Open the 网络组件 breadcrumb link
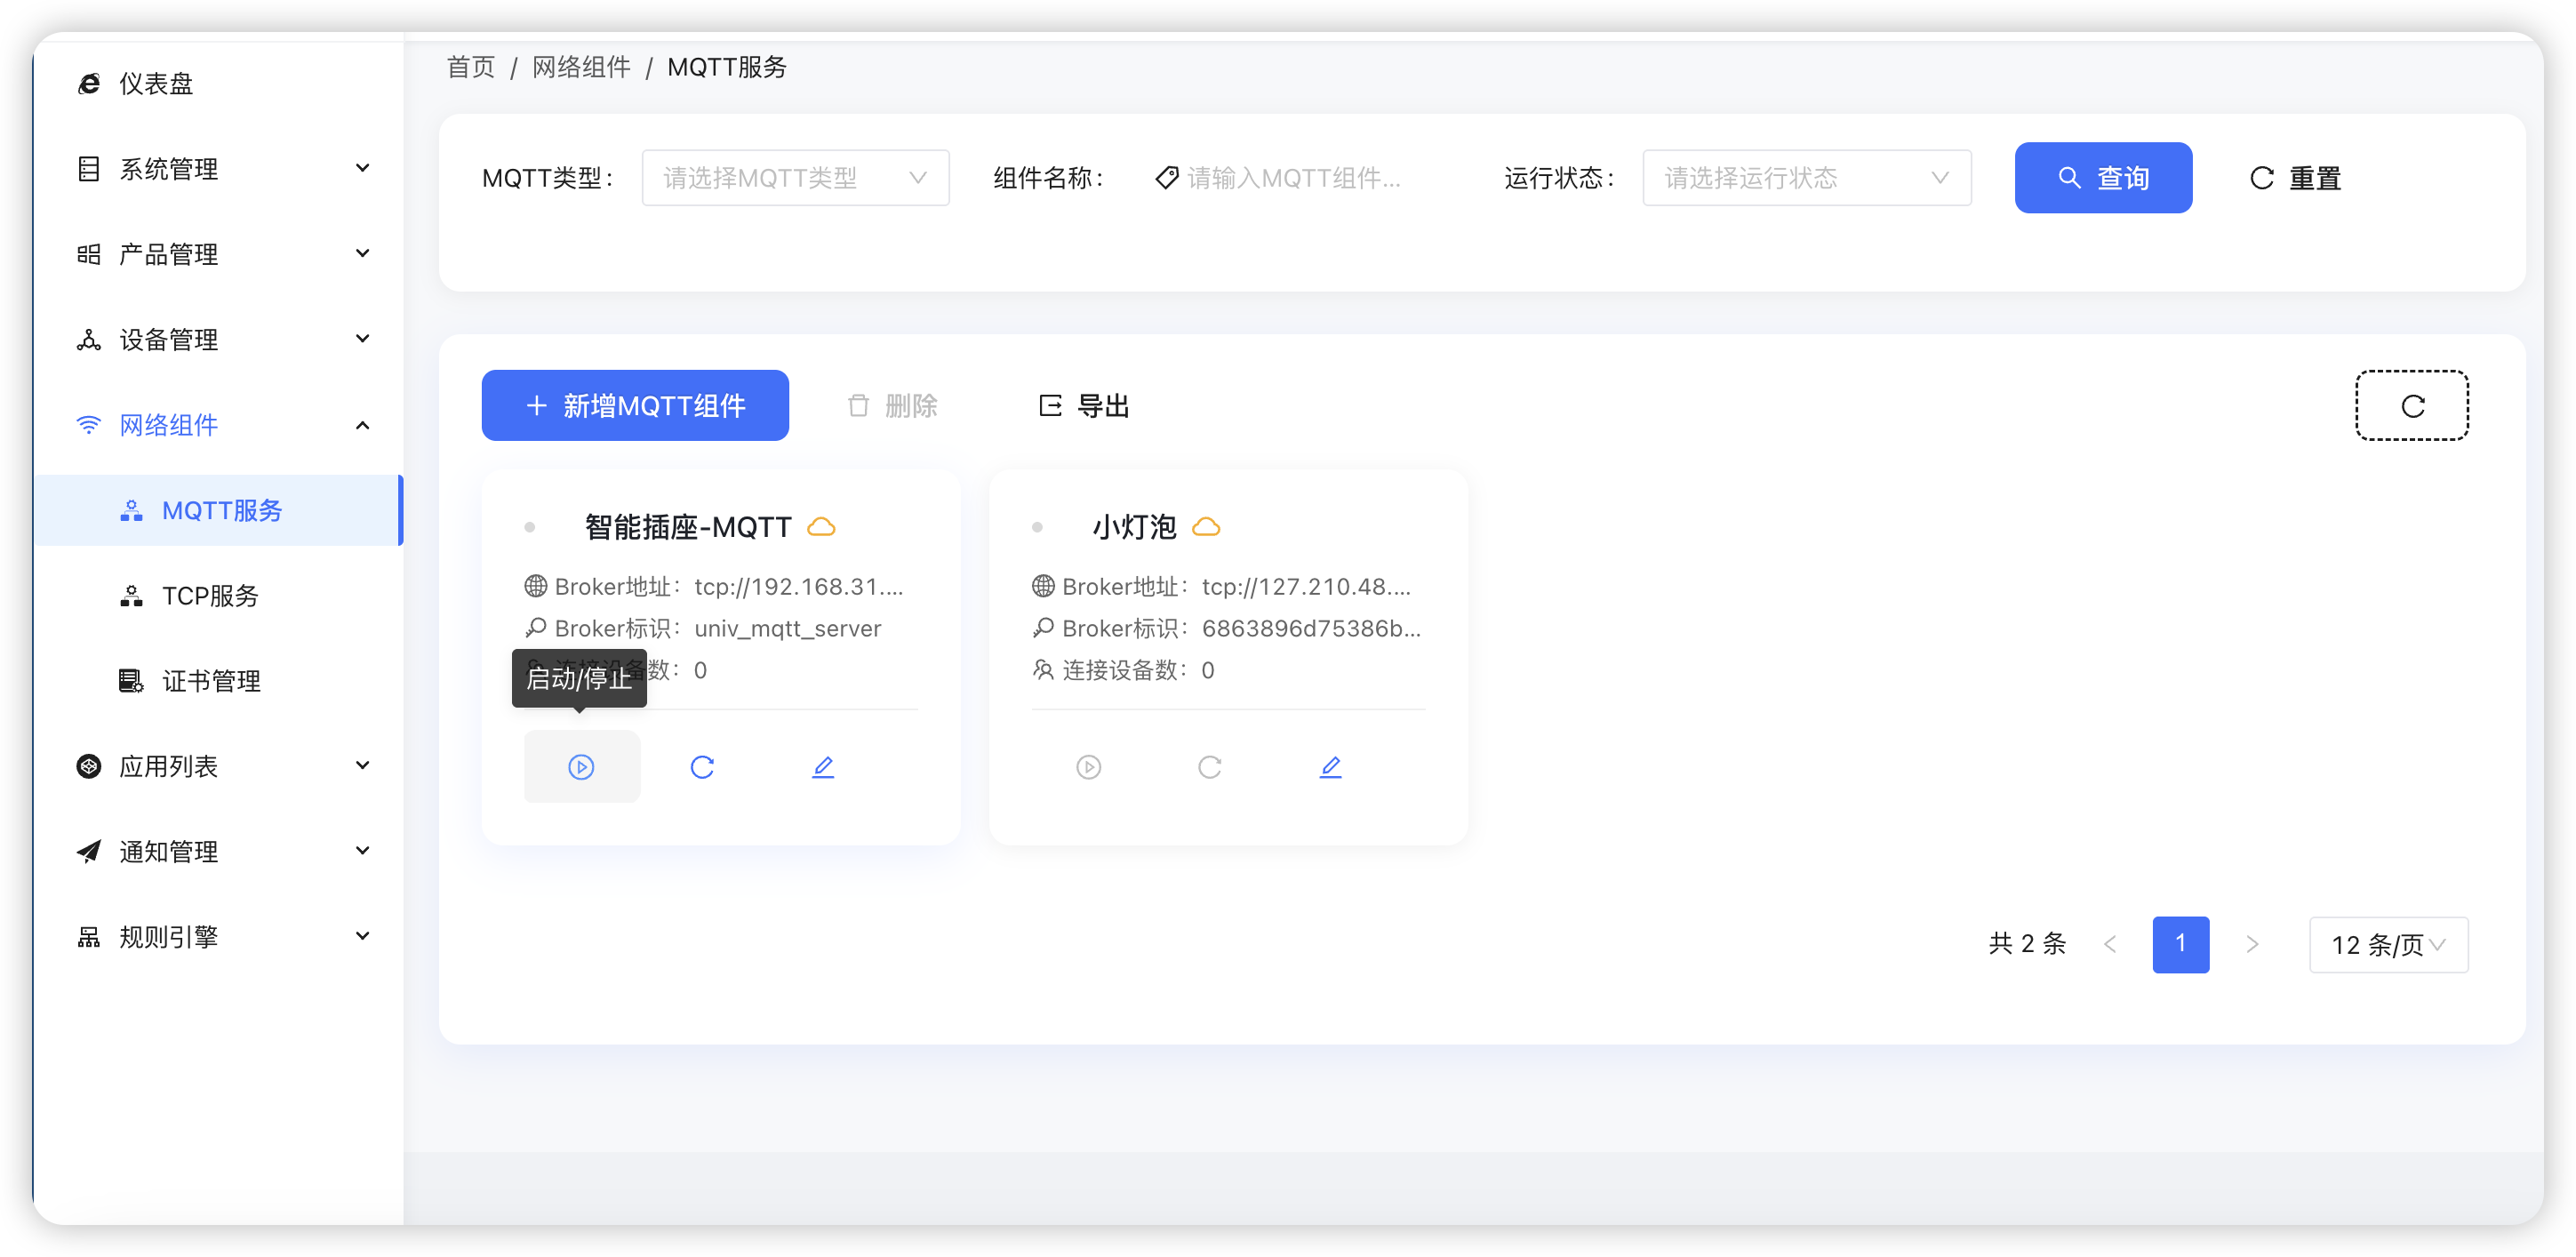This screenshot has width=2576, height=1257. click(581, 67)
